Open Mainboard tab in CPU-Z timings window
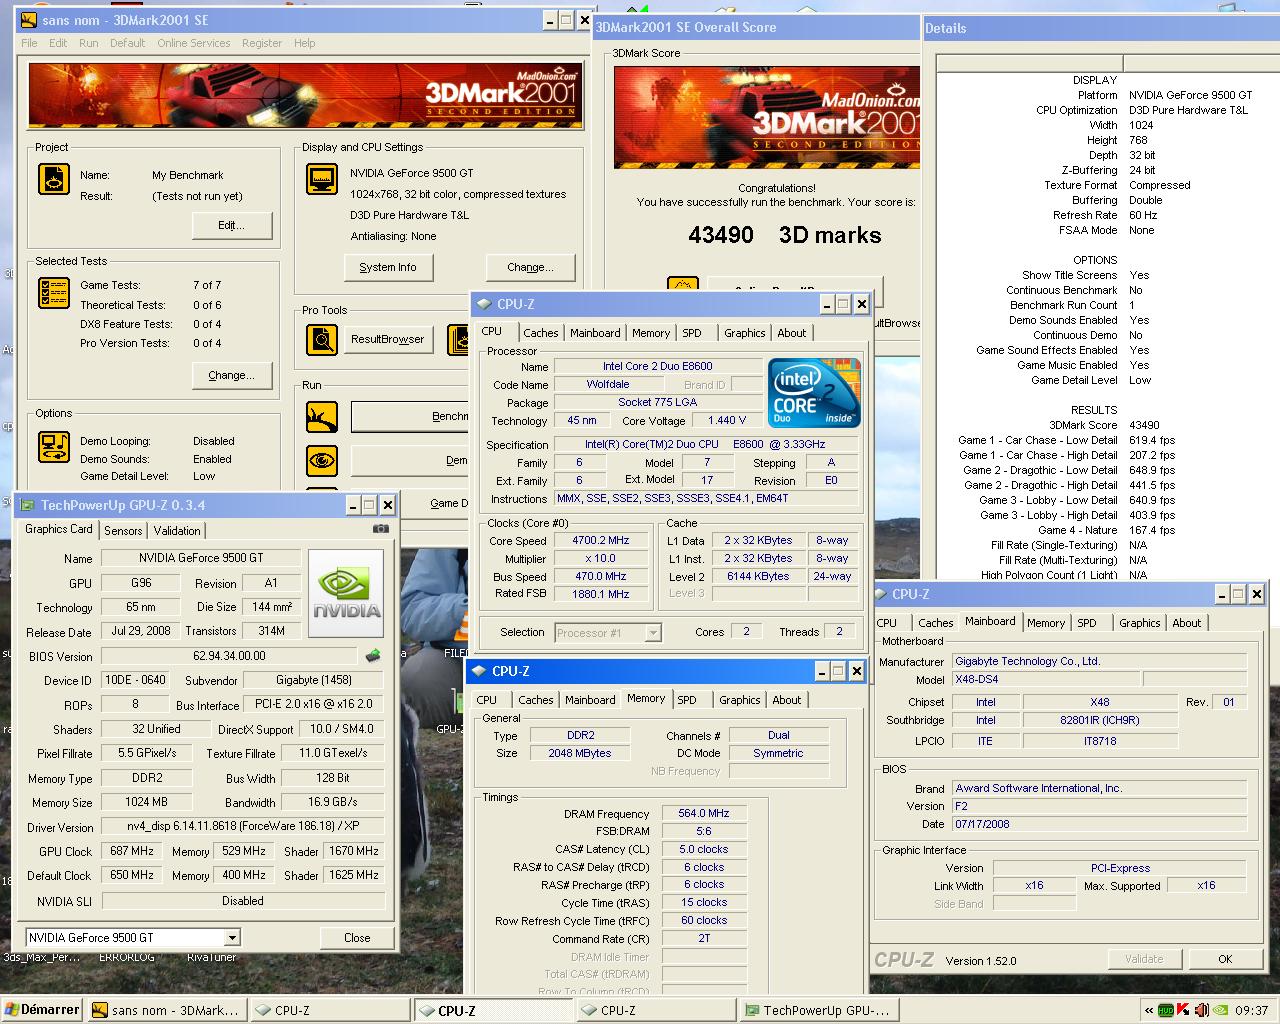1280x1024 pixels. coord(590,700)
